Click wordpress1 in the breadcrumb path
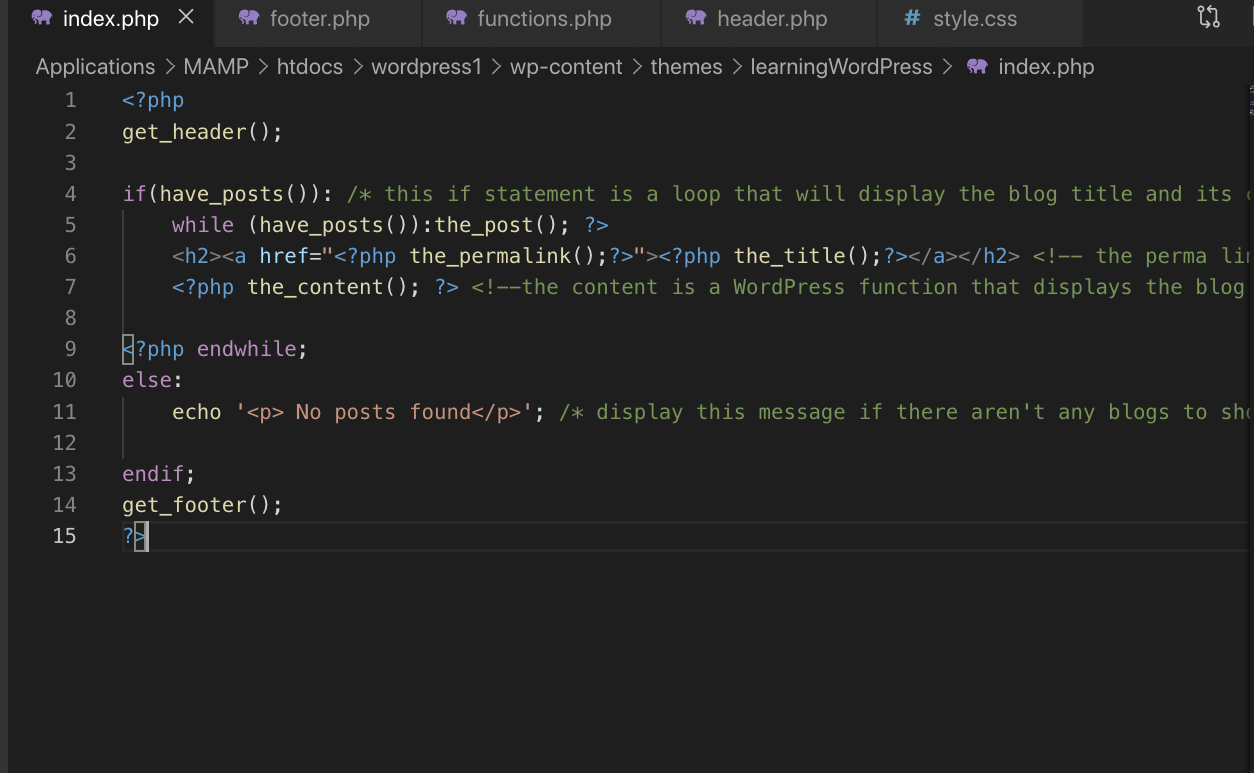This screenshot has width=1254, height=773. (x=426, y=67)
